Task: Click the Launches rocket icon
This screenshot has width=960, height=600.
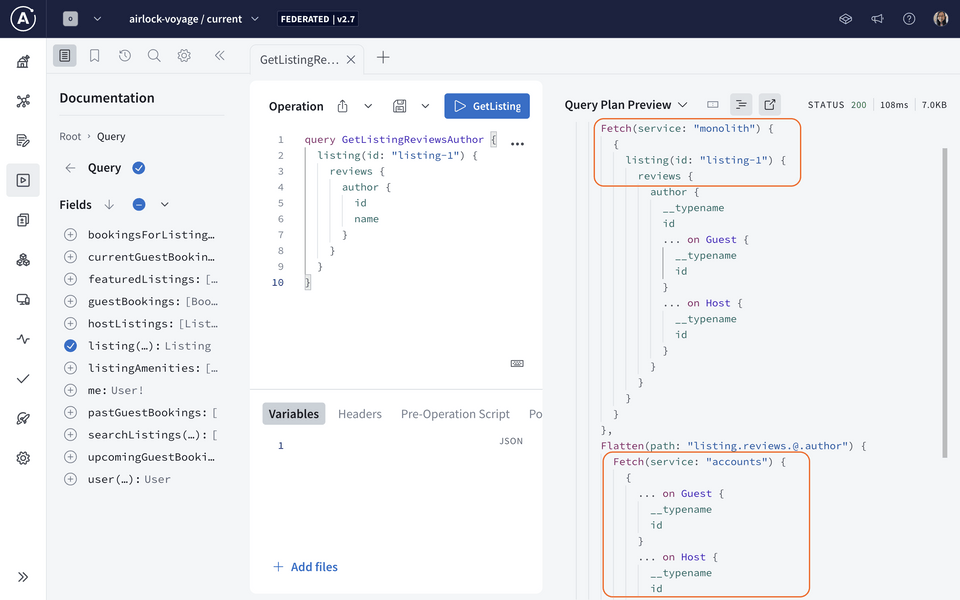Action: (23, 419)
